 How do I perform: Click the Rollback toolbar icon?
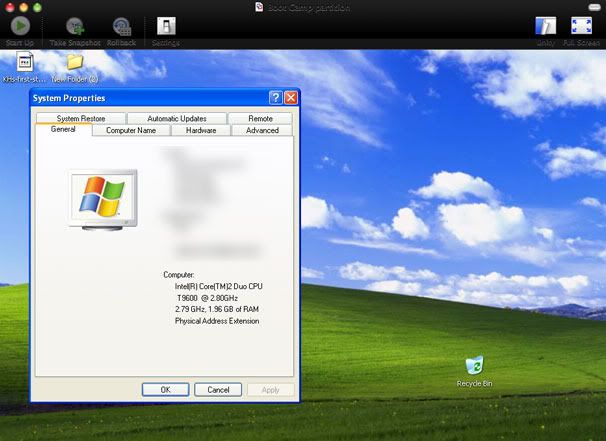(122, 27)
